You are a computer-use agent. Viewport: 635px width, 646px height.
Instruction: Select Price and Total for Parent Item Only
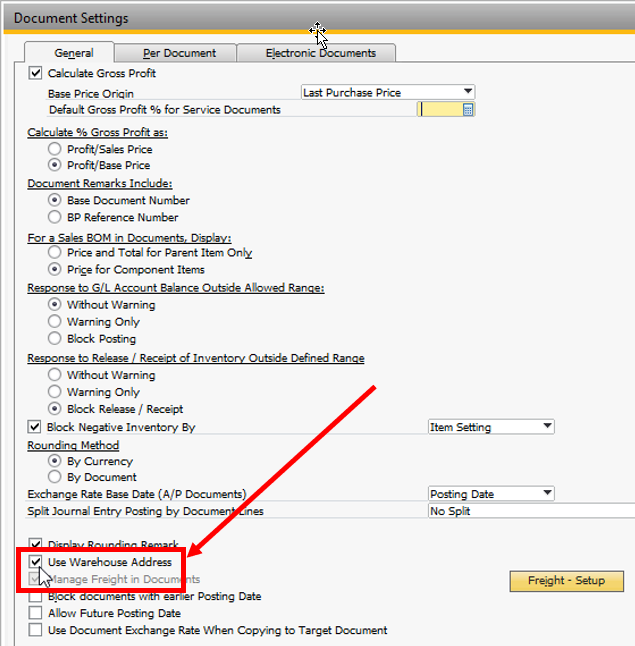55,253
